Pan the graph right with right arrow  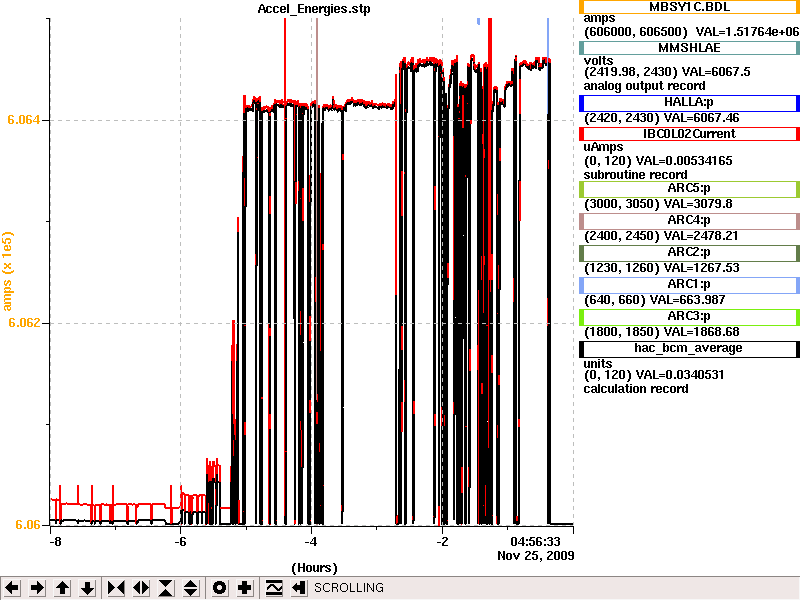(37, 588)
